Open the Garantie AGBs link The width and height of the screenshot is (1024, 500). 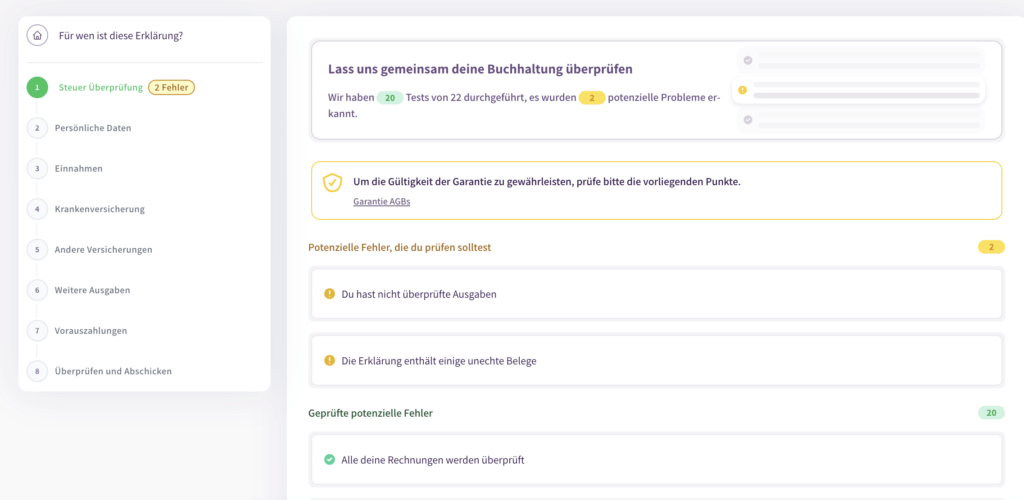381,202
